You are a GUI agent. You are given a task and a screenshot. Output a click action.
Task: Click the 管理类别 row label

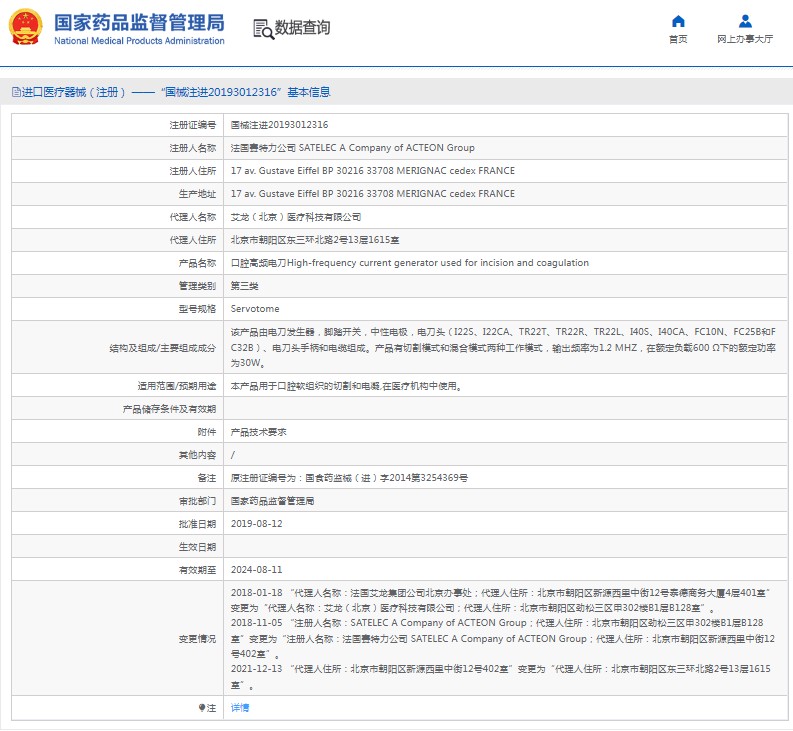[197, 286]
